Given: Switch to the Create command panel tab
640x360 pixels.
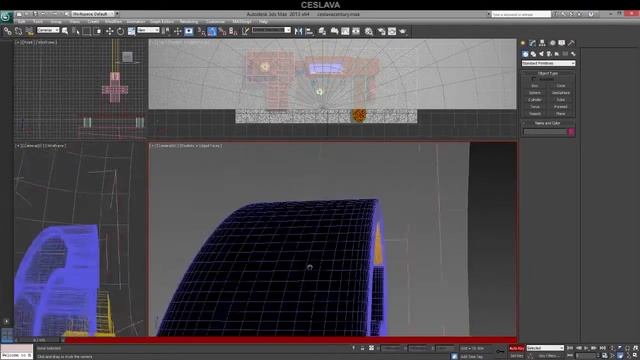Looking at the screenshot, I should (x=523, y=43).
